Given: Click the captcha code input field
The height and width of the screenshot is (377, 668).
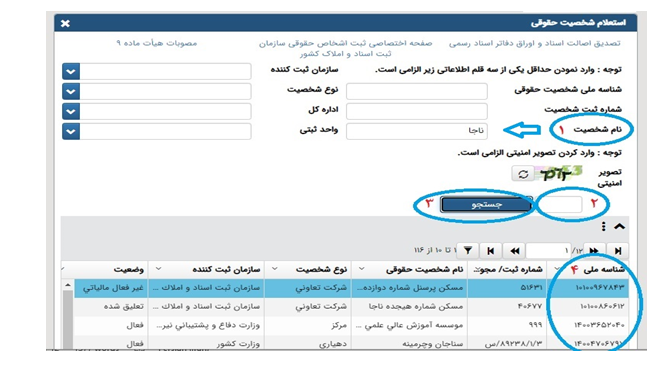Looking at the screenshot, I should pyautogui.click(x=559, y=205).
